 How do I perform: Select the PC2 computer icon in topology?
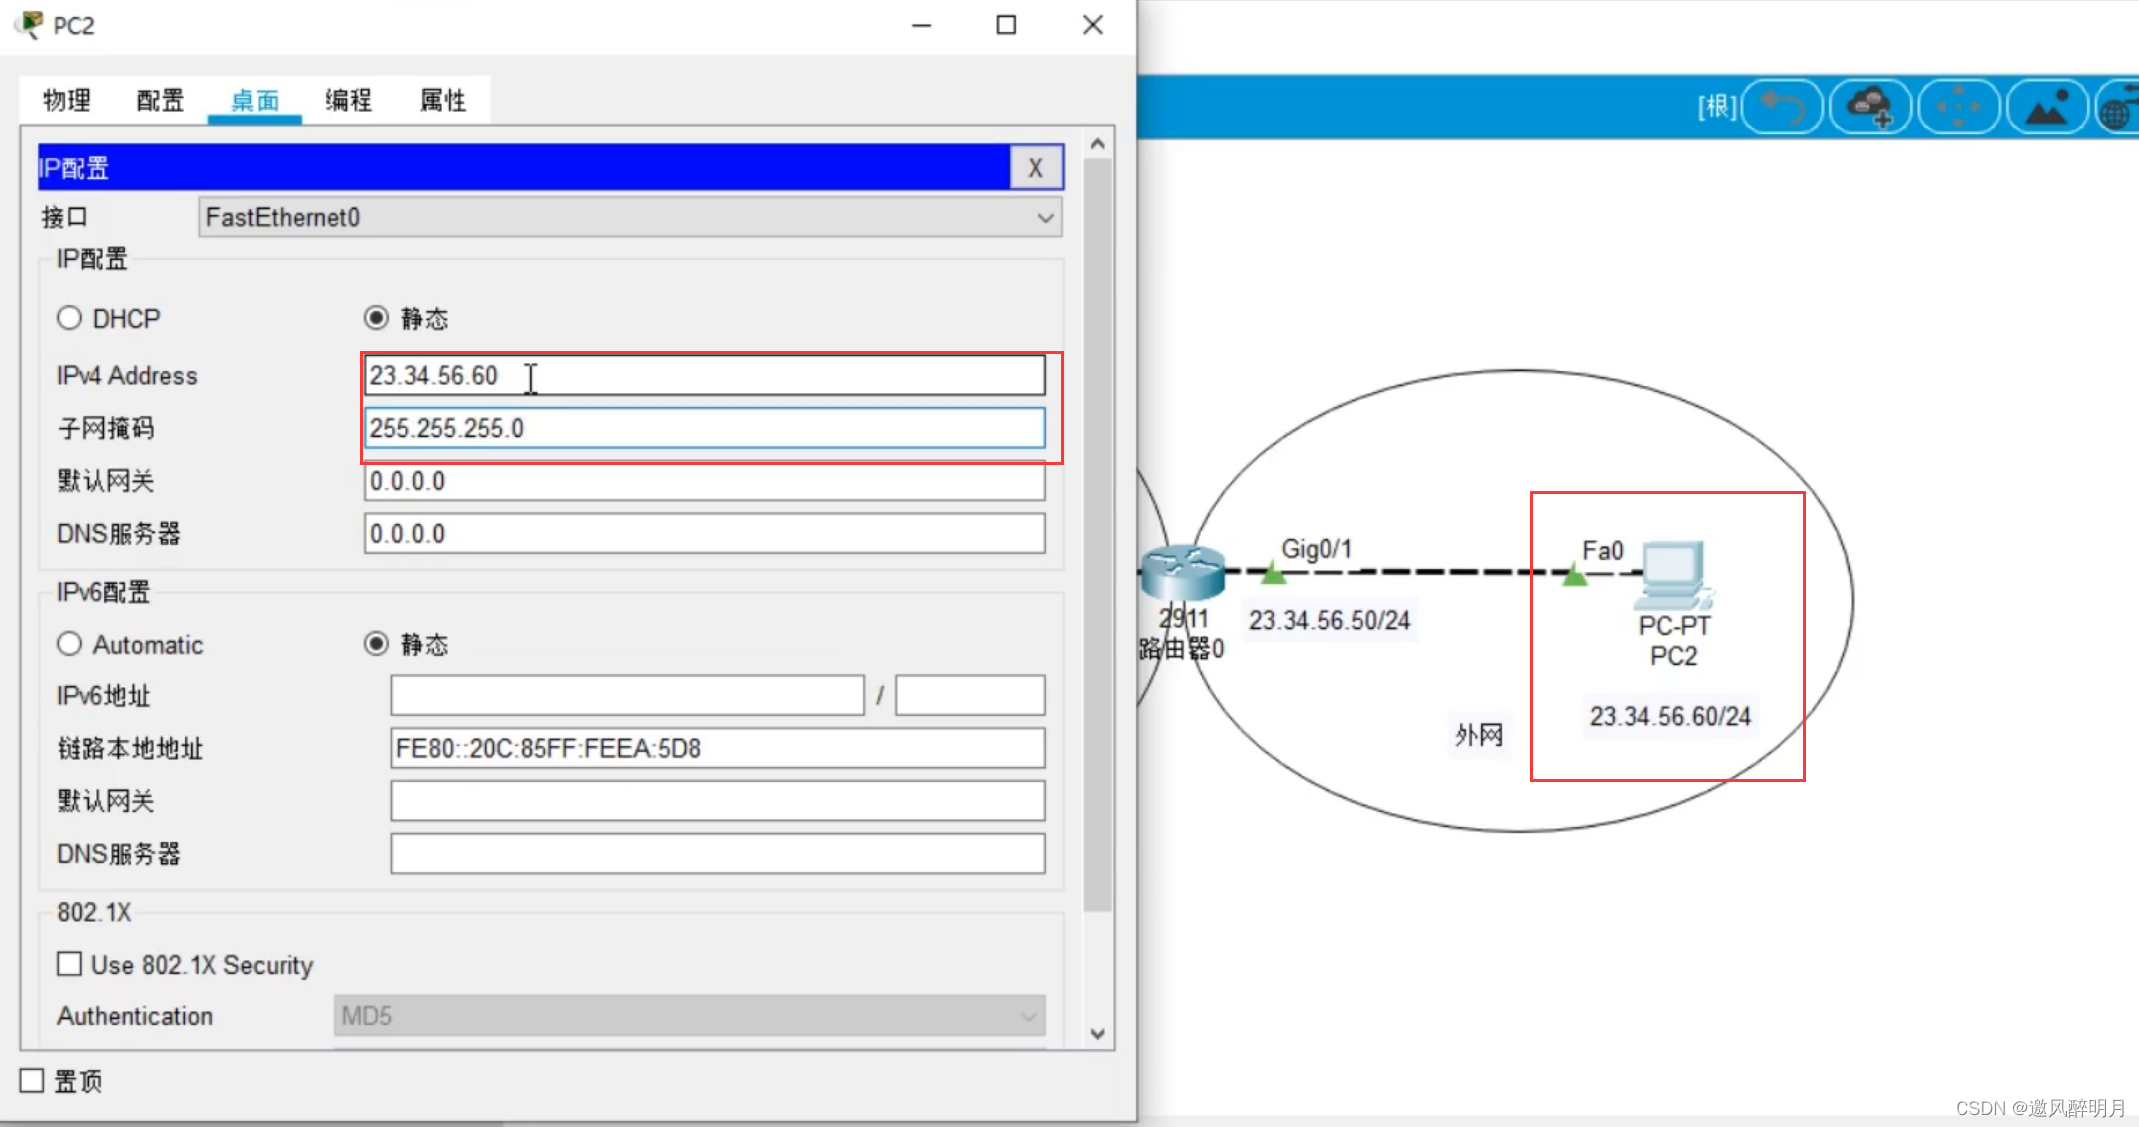1672,575
